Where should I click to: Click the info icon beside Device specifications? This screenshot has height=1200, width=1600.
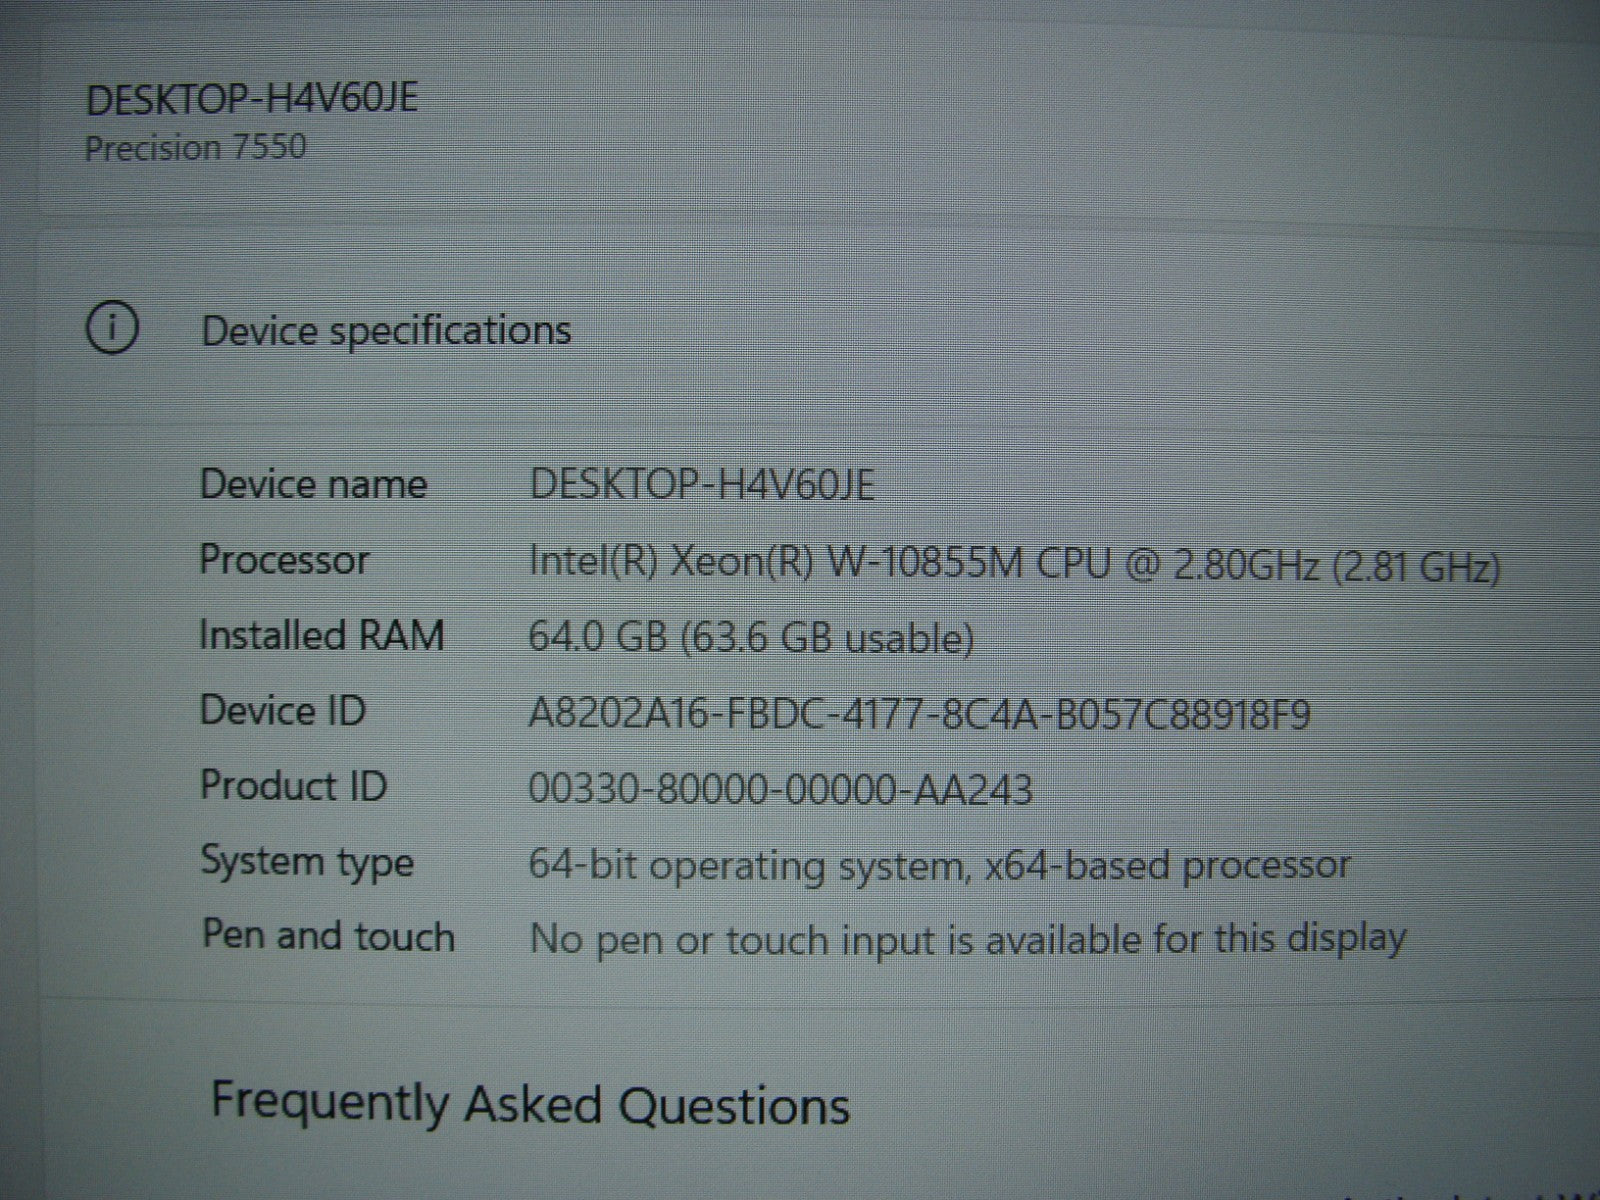112,327
